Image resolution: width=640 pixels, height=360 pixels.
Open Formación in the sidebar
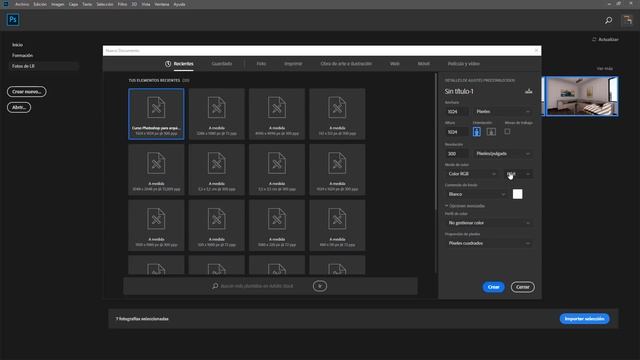(22, 55)
